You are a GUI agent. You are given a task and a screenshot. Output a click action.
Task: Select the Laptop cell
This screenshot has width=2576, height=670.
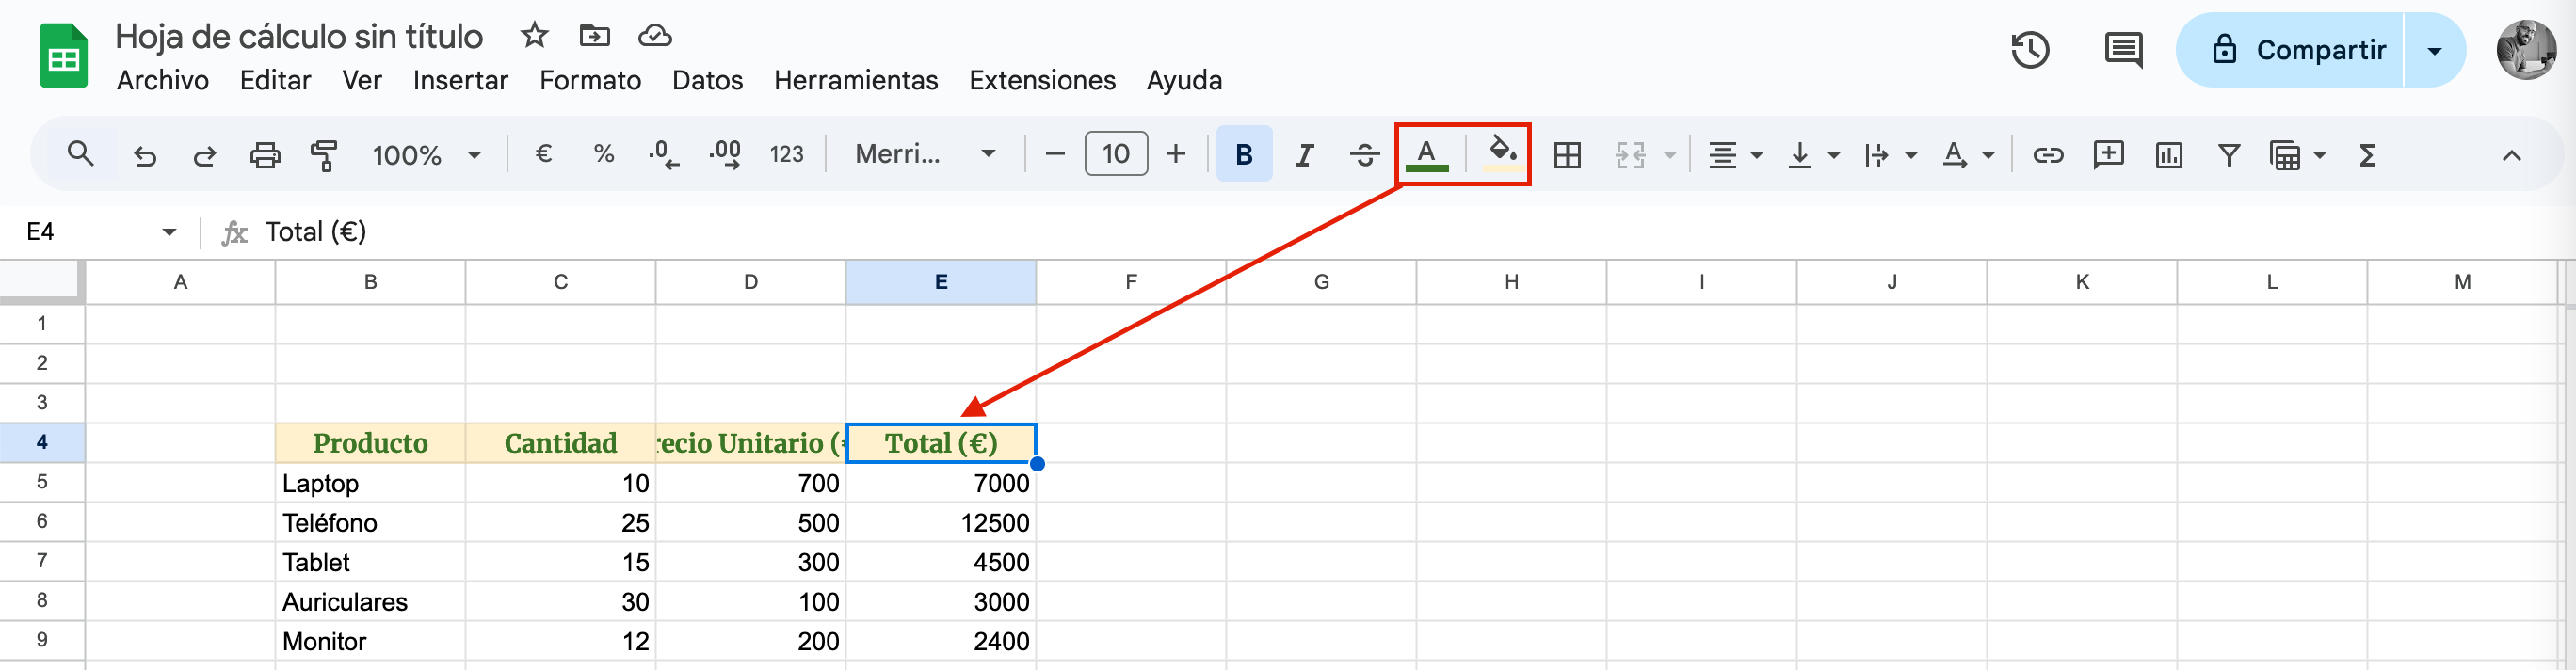(370, 483)
